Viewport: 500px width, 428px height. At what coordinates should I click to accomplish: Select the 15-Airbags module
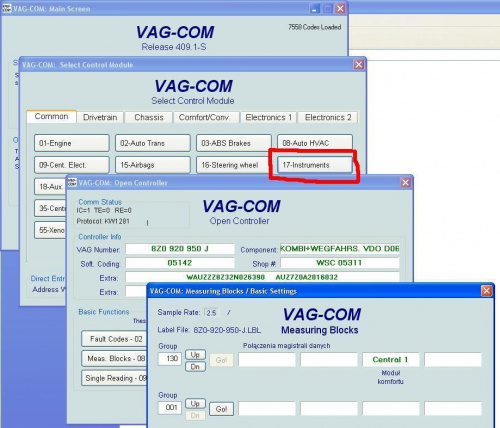pos(153,165)
